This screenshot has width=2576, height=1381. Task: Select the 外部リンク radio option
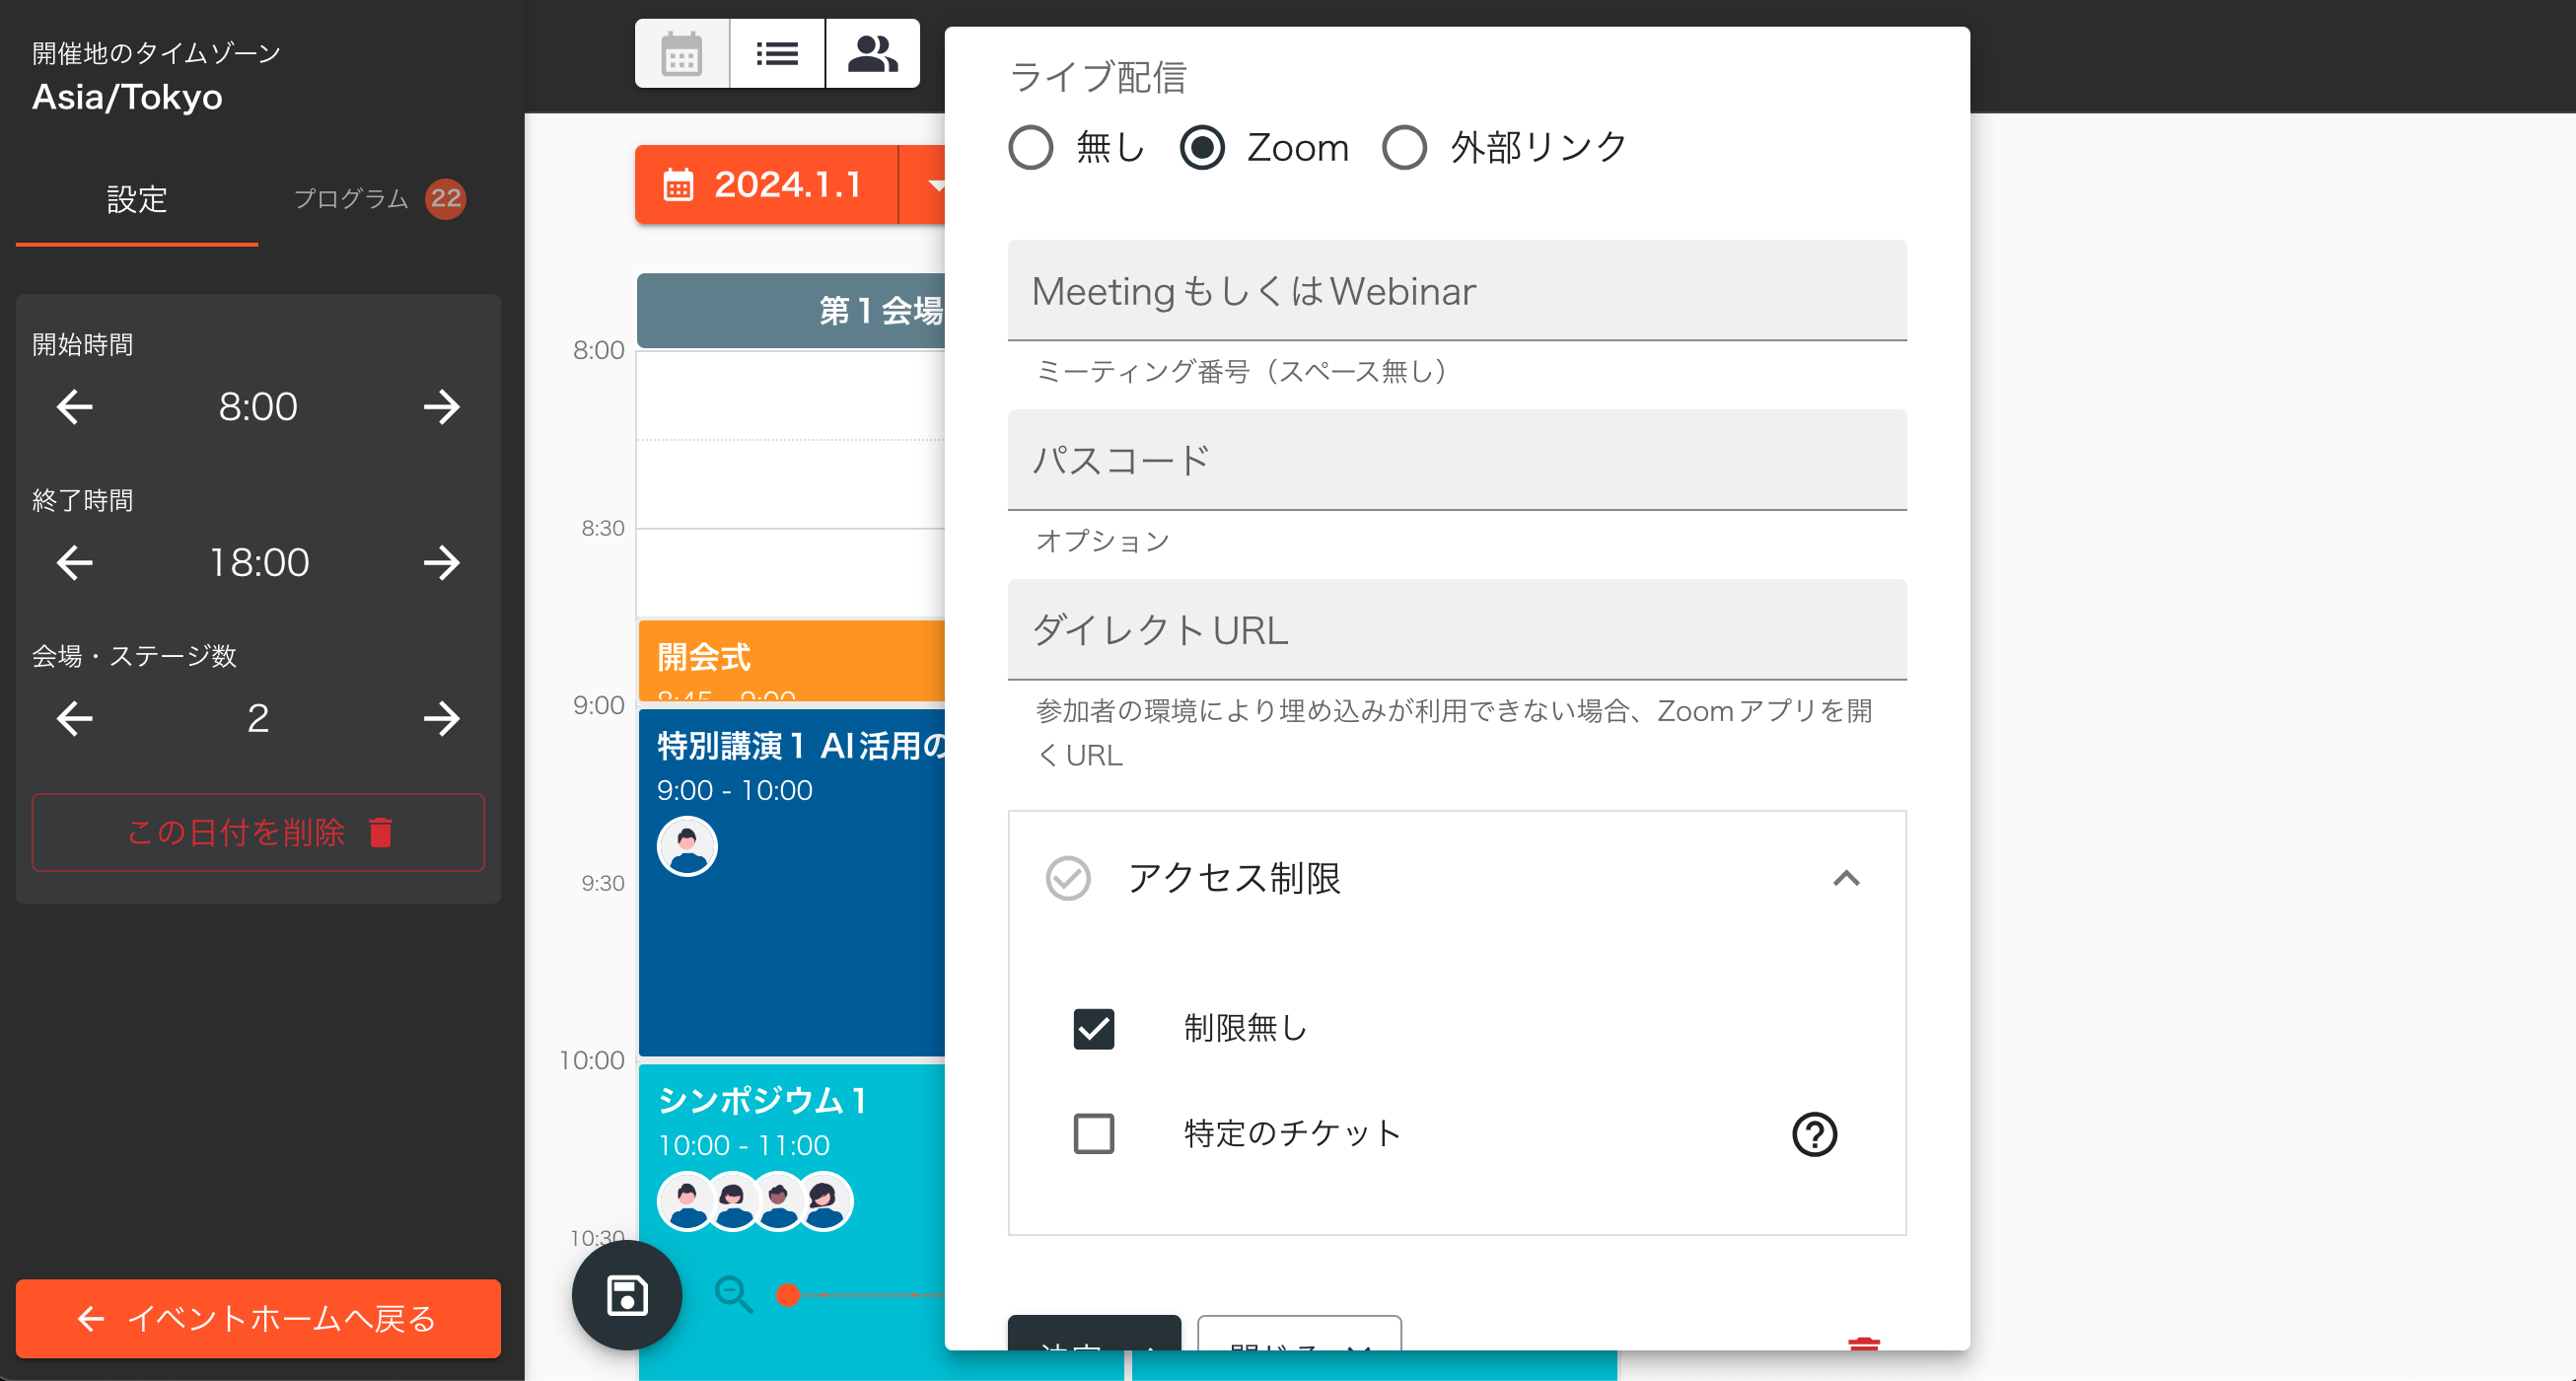1404,148
